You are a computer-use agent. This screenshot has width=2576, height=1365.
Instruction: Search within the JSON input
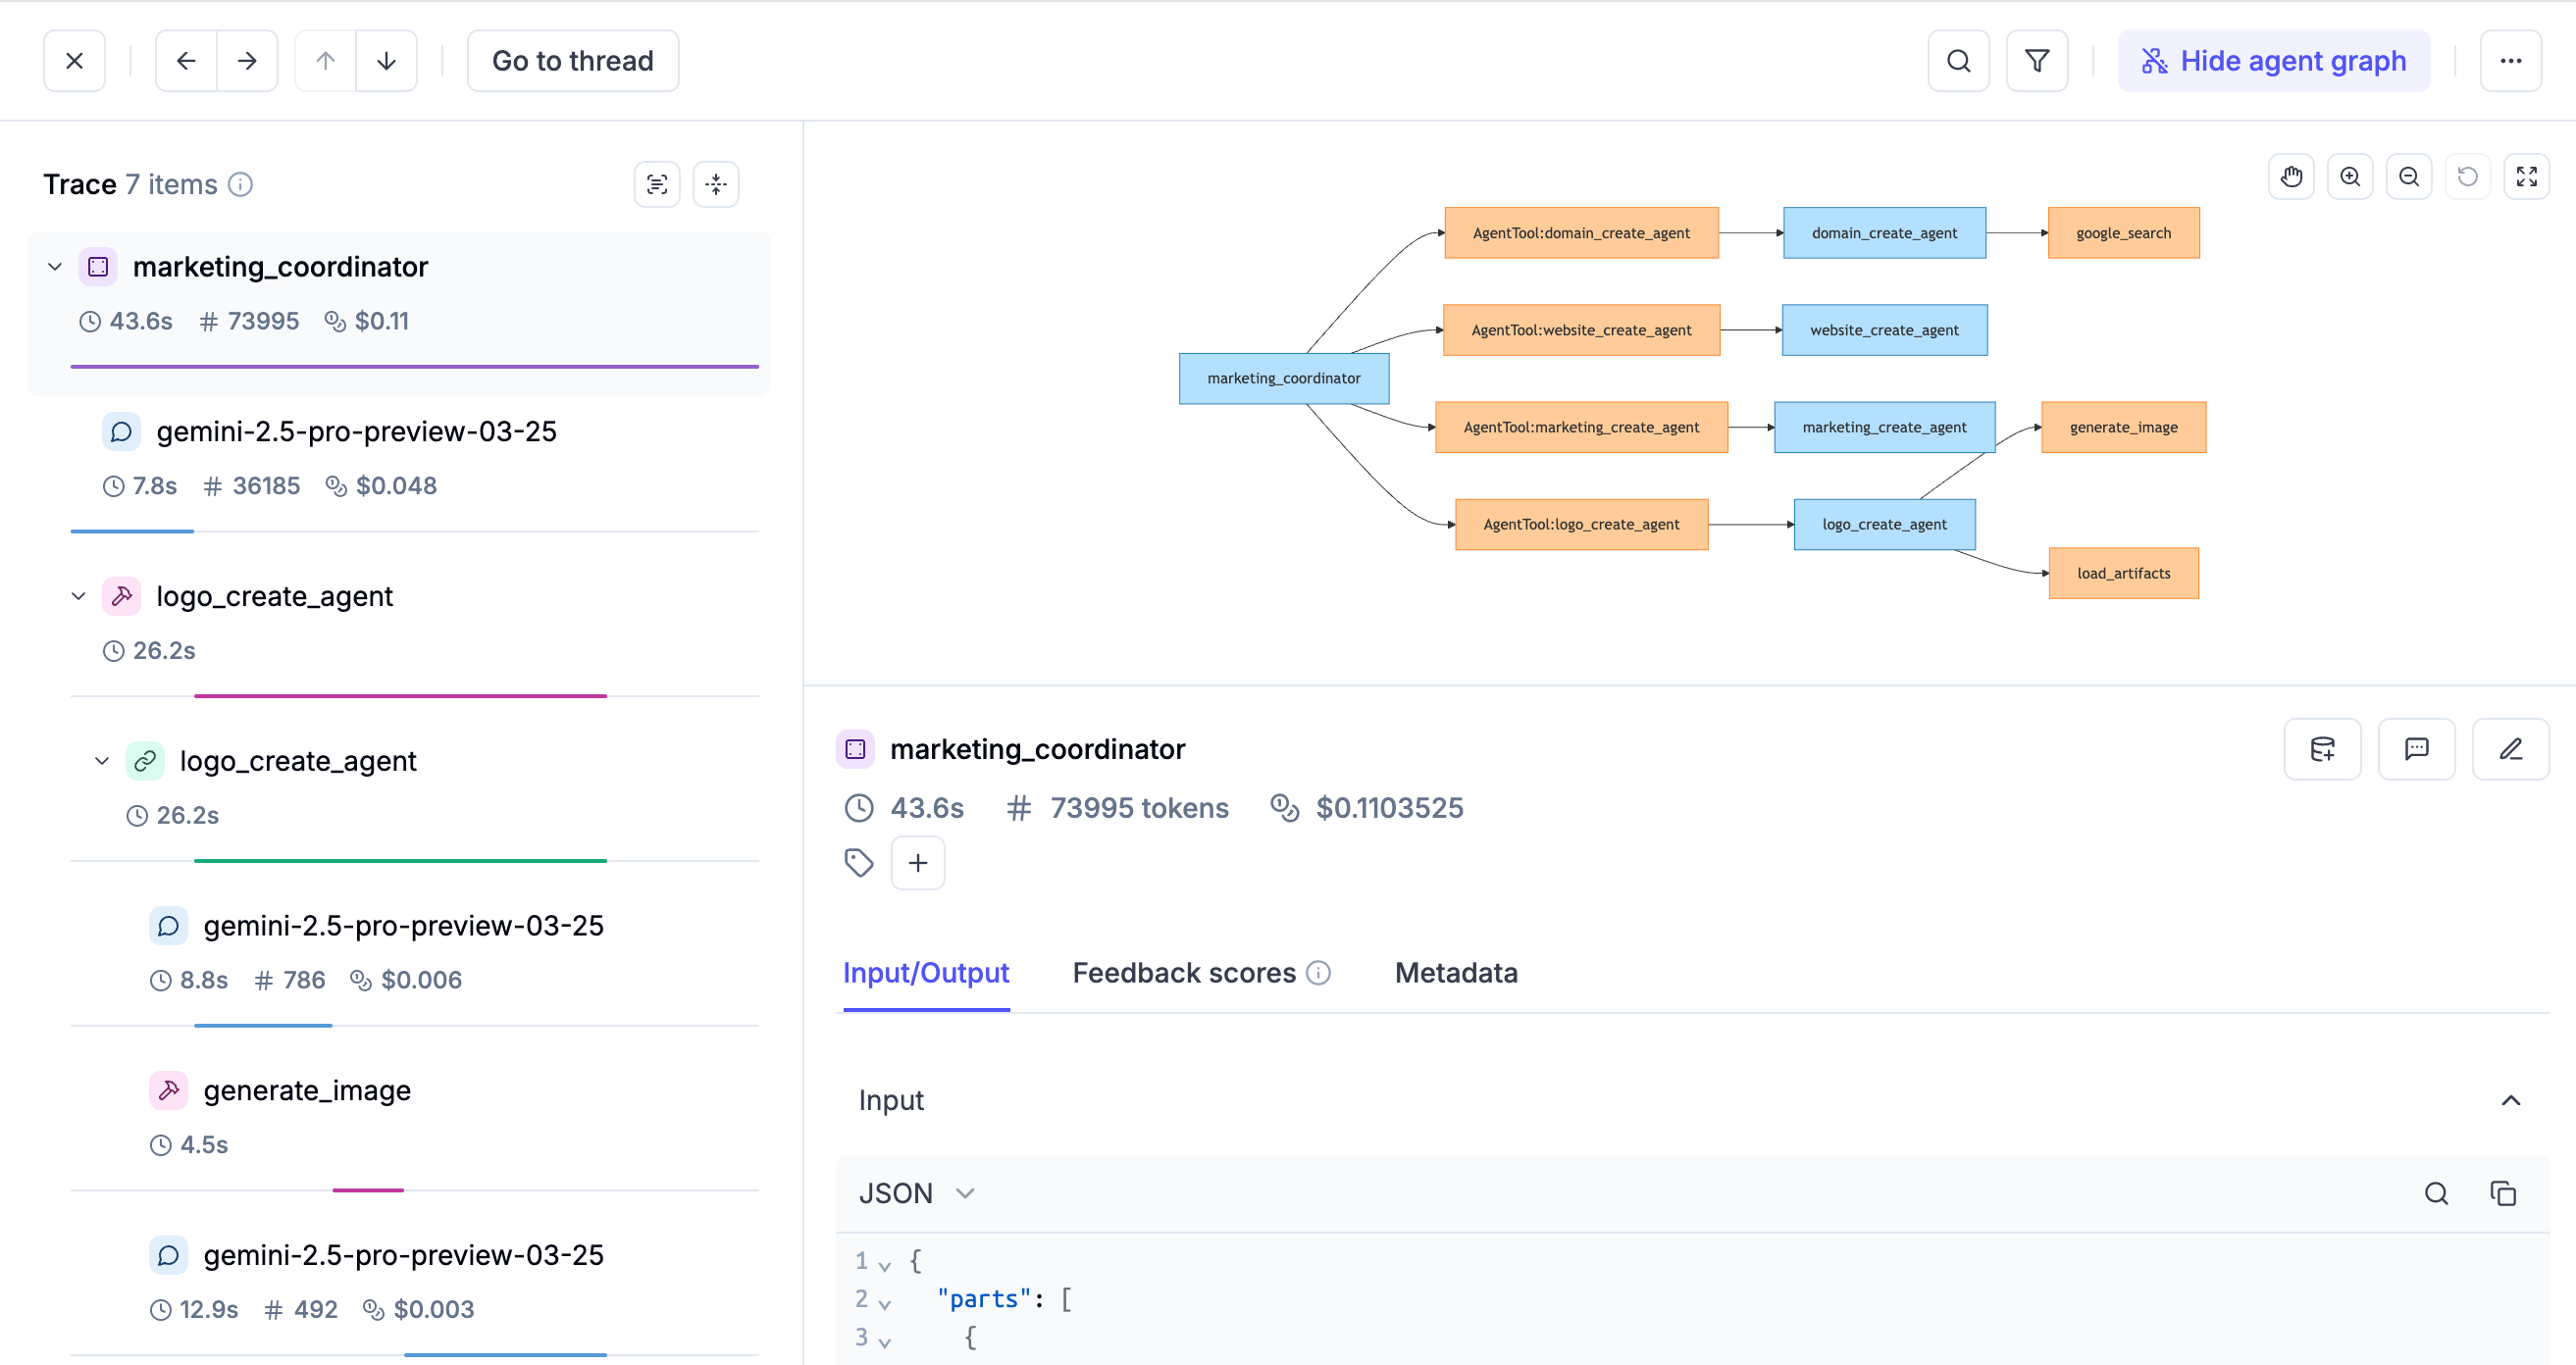pos(2437,1193)
